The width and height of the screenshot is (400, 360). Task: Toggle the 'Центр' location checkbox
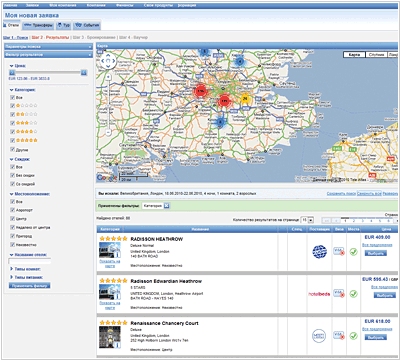coord(12,219)
